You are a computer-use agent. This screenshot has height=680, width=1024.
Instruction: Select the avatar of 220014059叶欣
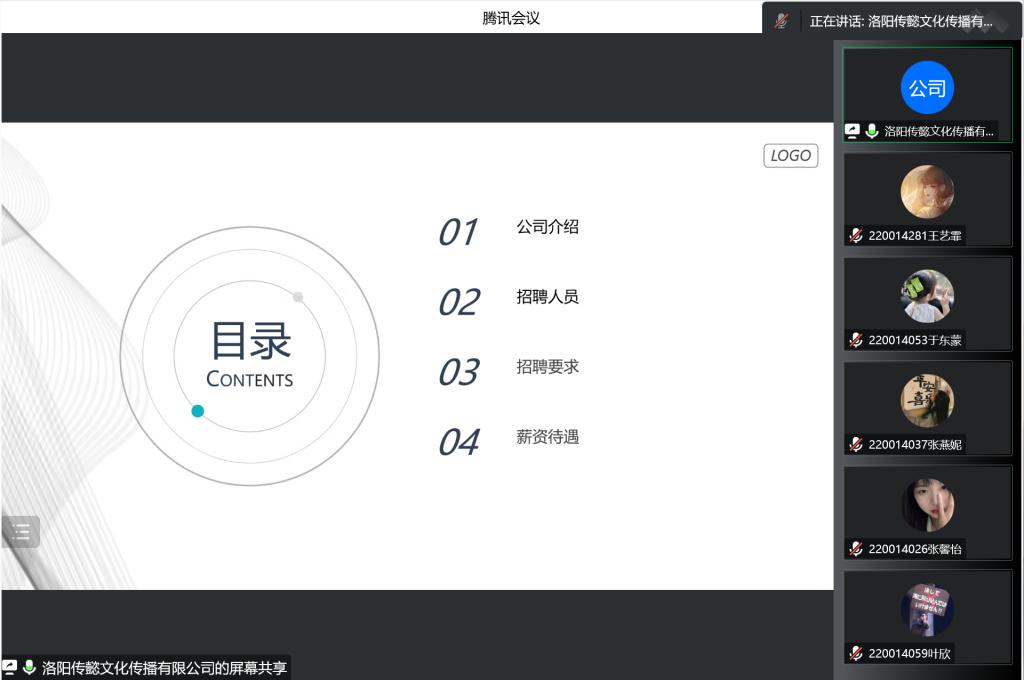(927, 610)
